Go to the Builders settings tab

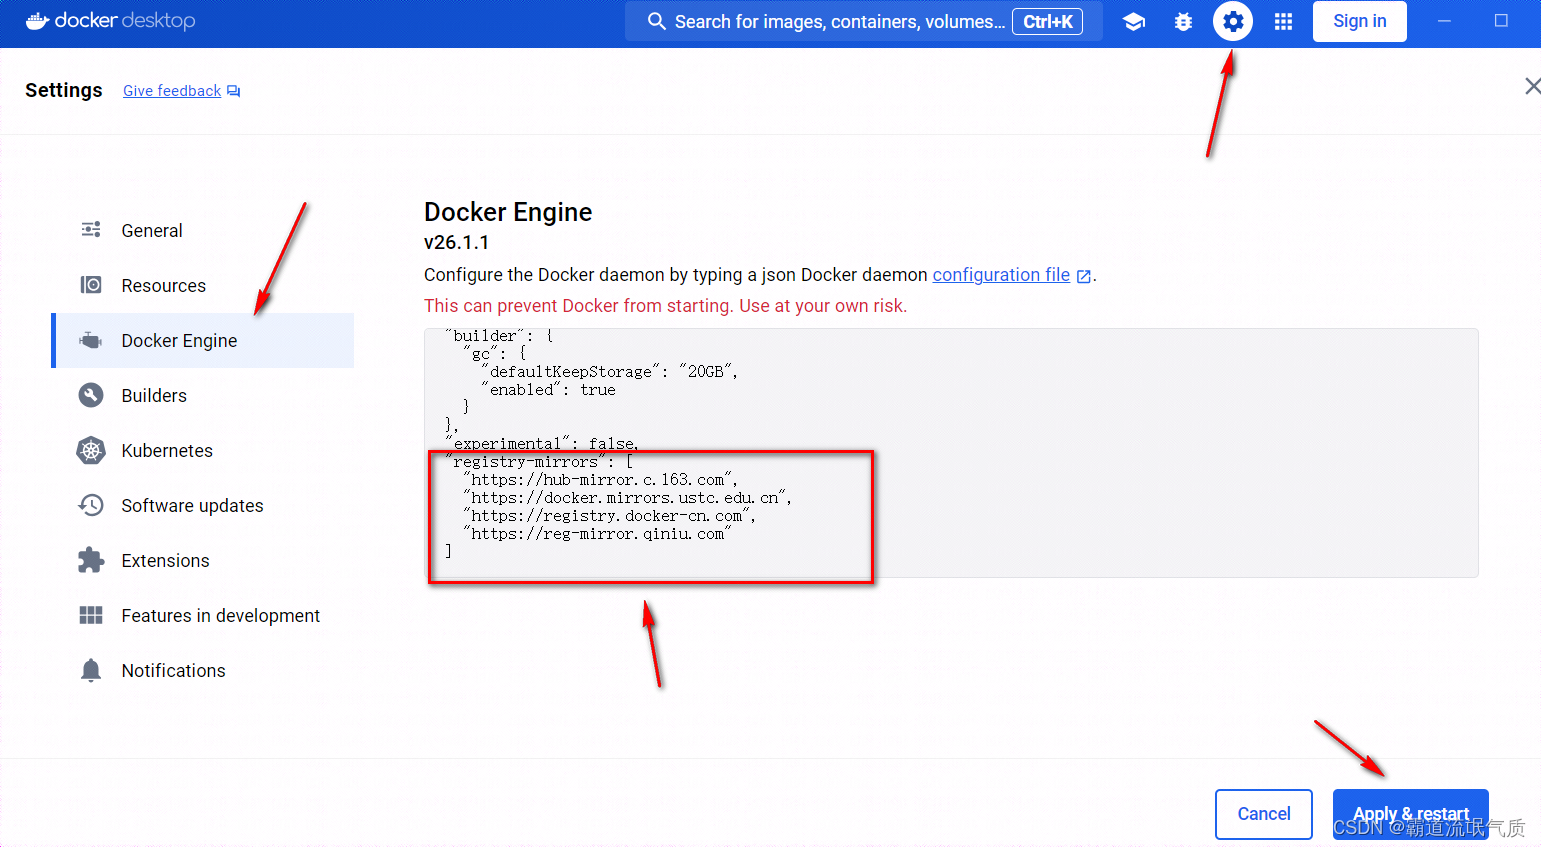coord(203,395)
